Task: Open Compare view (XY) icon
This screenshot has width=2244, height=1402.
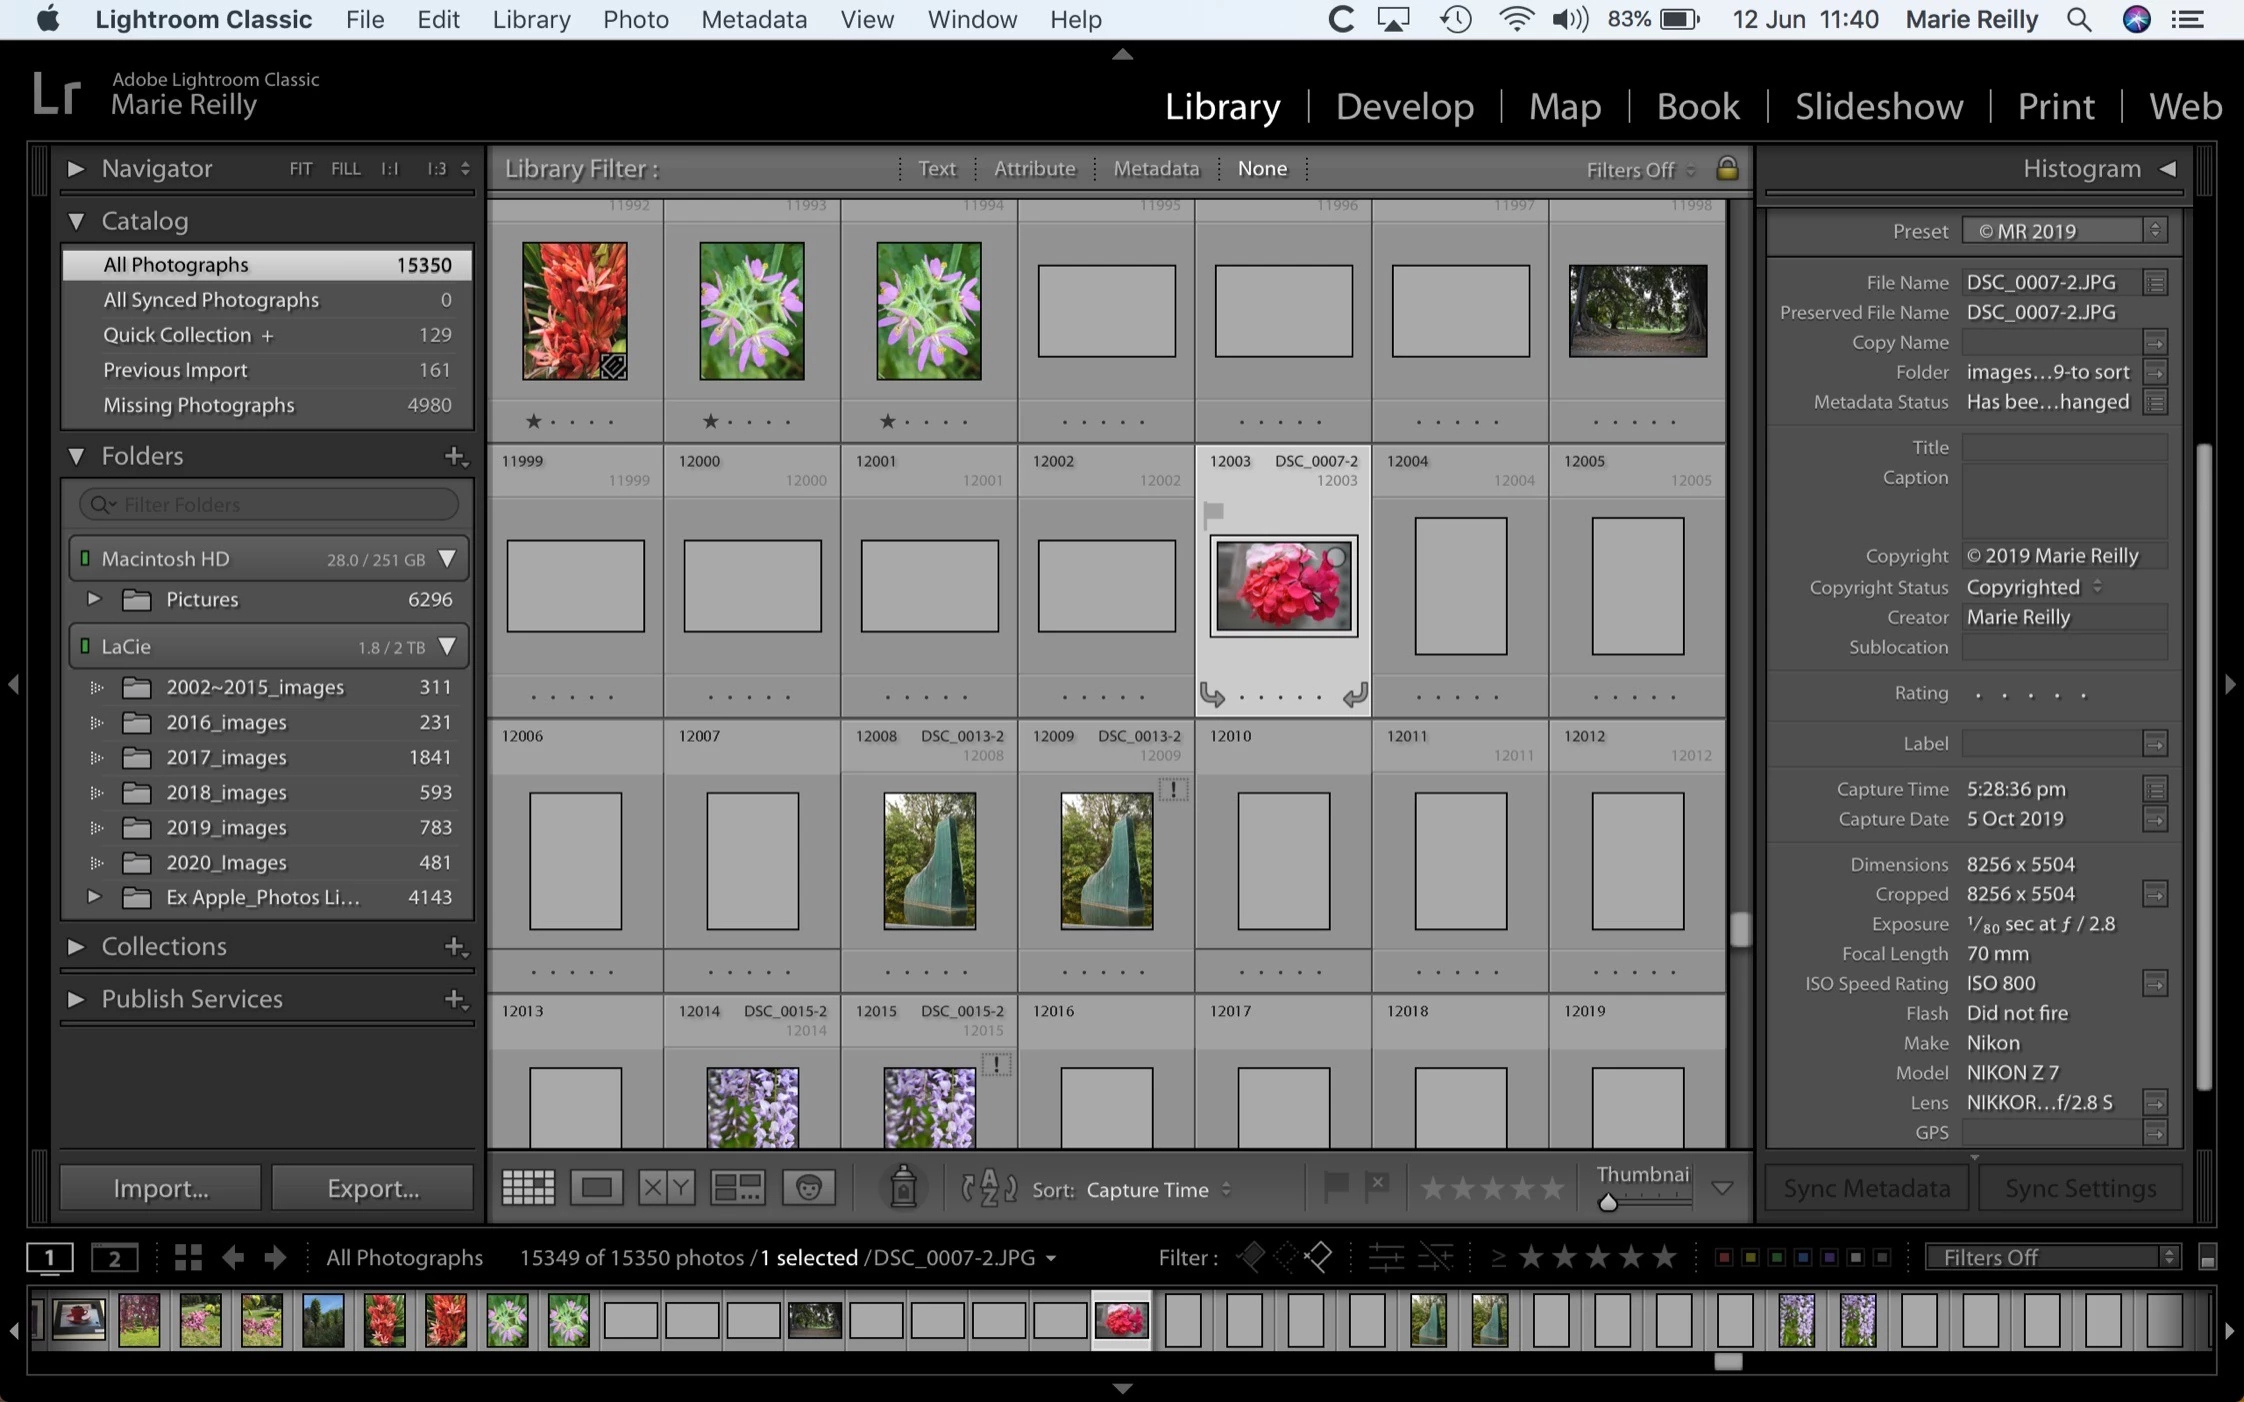Action: click(x=666, y=1188)
